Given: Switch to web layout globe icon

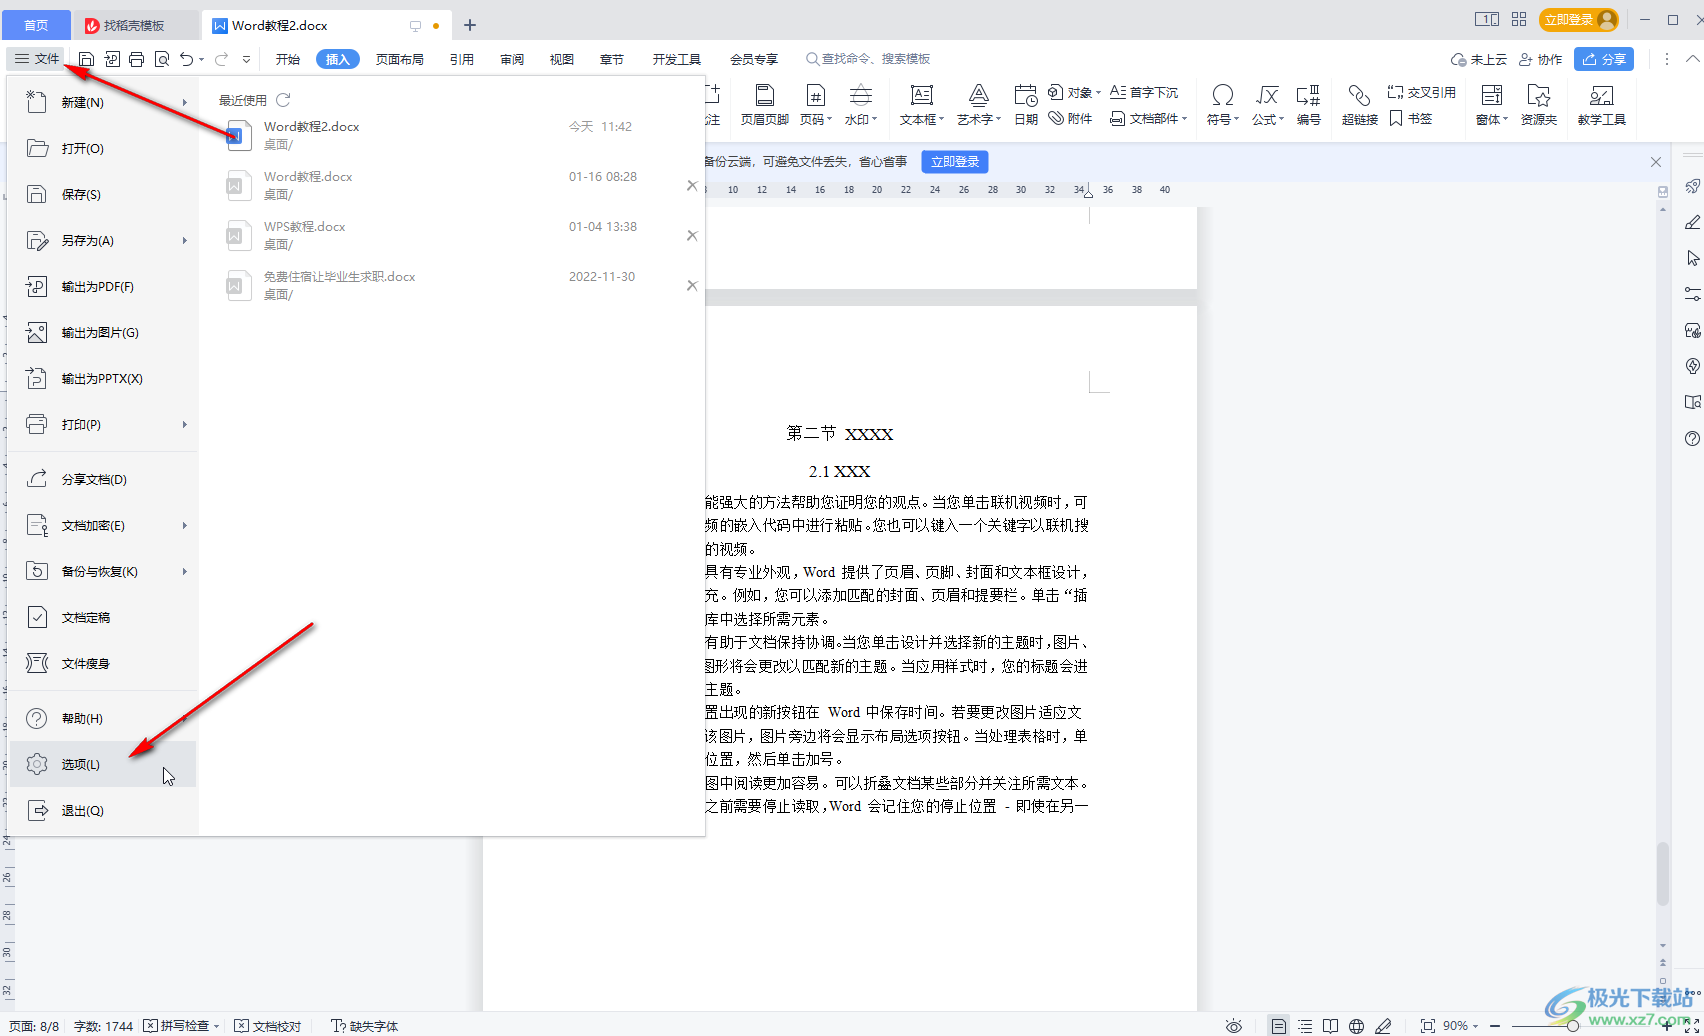Looking at the screenshot, I should tap(1356, 1026).
